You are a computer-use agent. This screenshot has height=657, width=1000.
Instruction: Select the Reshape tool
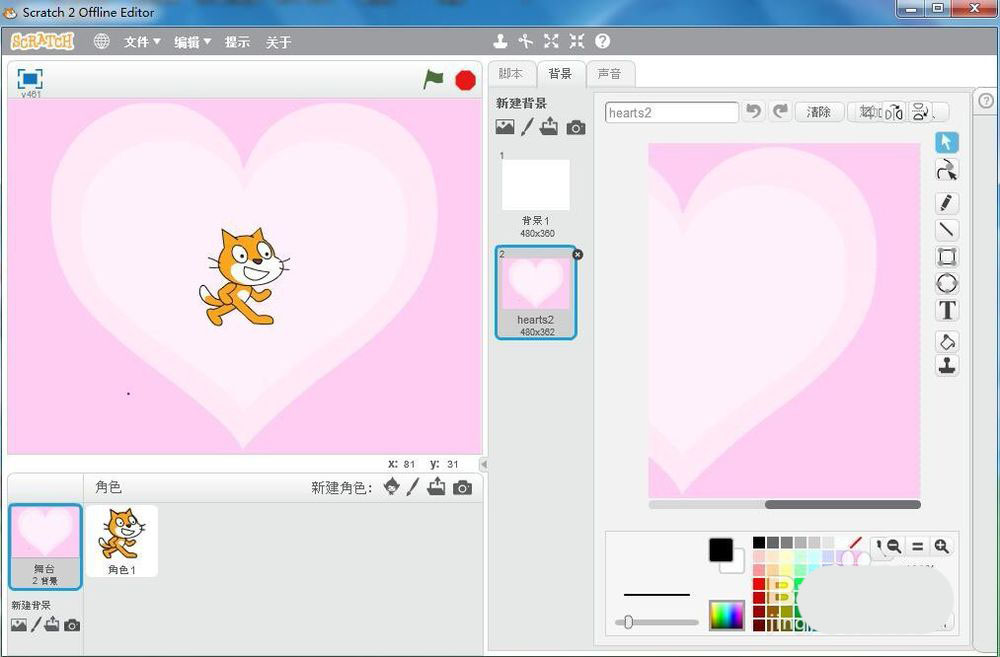(946, 170)
